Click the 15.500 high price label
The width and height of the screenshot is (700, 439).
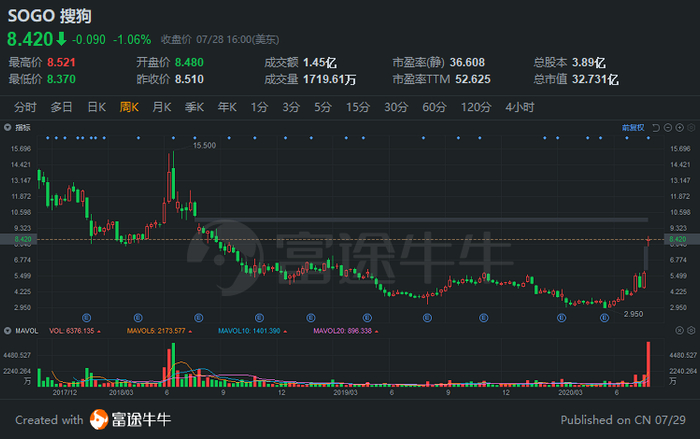pos(204,146)
